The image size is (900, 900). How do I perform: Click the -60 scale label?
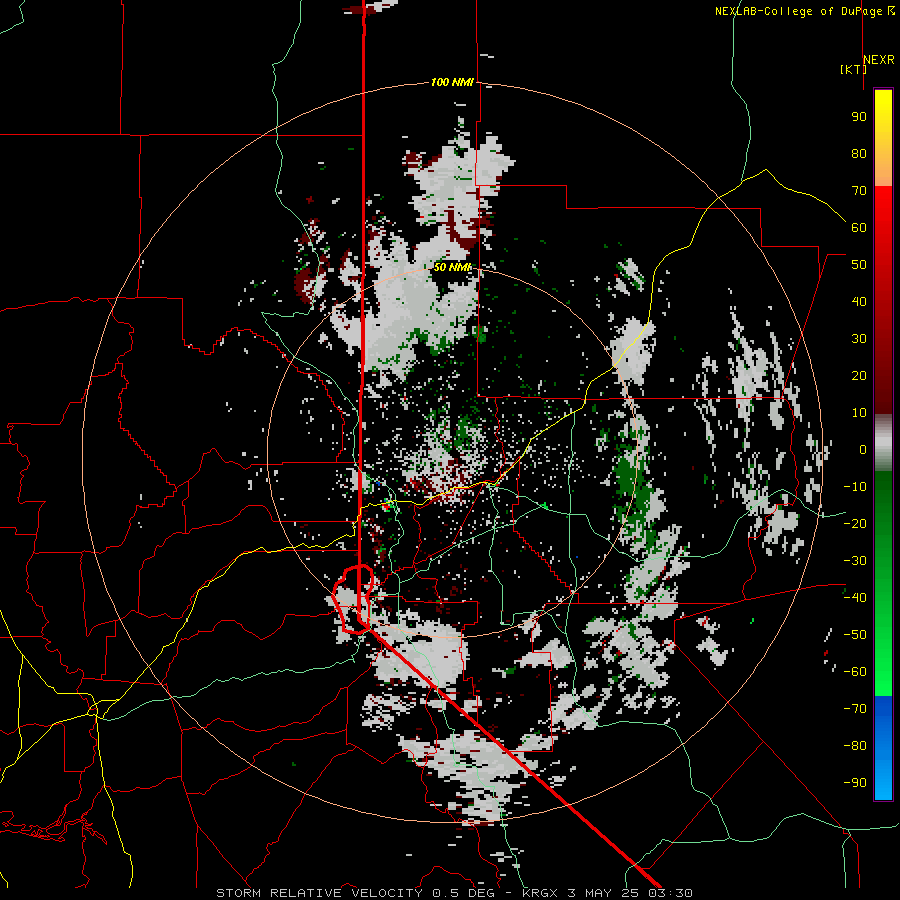click(855, 672)
